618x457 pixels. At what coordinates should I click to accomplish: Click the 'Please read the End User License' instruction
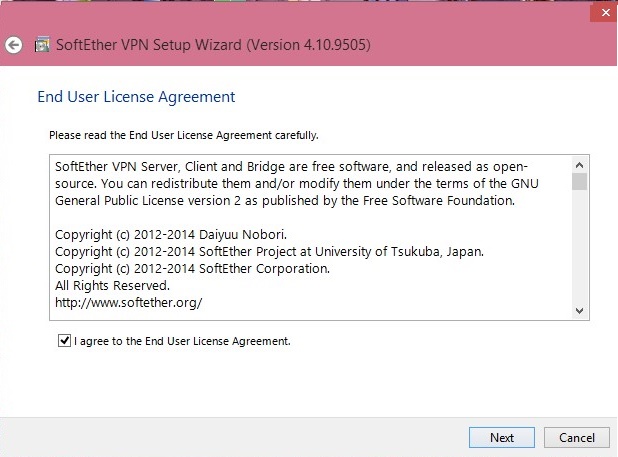[184, 136]
